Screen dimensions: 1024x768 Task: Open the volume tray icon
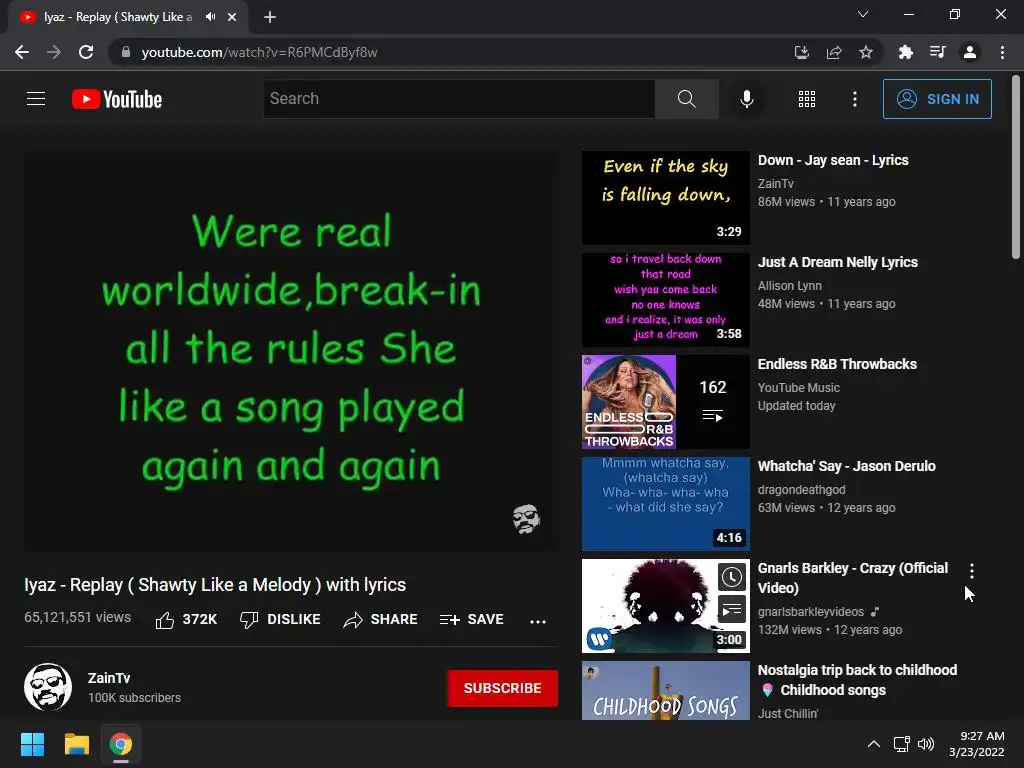tap(925, 744)
